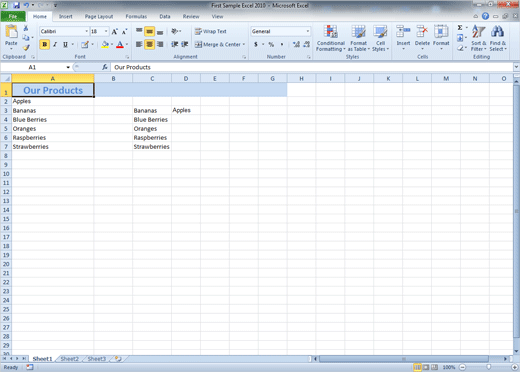Switch to Data ribbon tab

165,16
